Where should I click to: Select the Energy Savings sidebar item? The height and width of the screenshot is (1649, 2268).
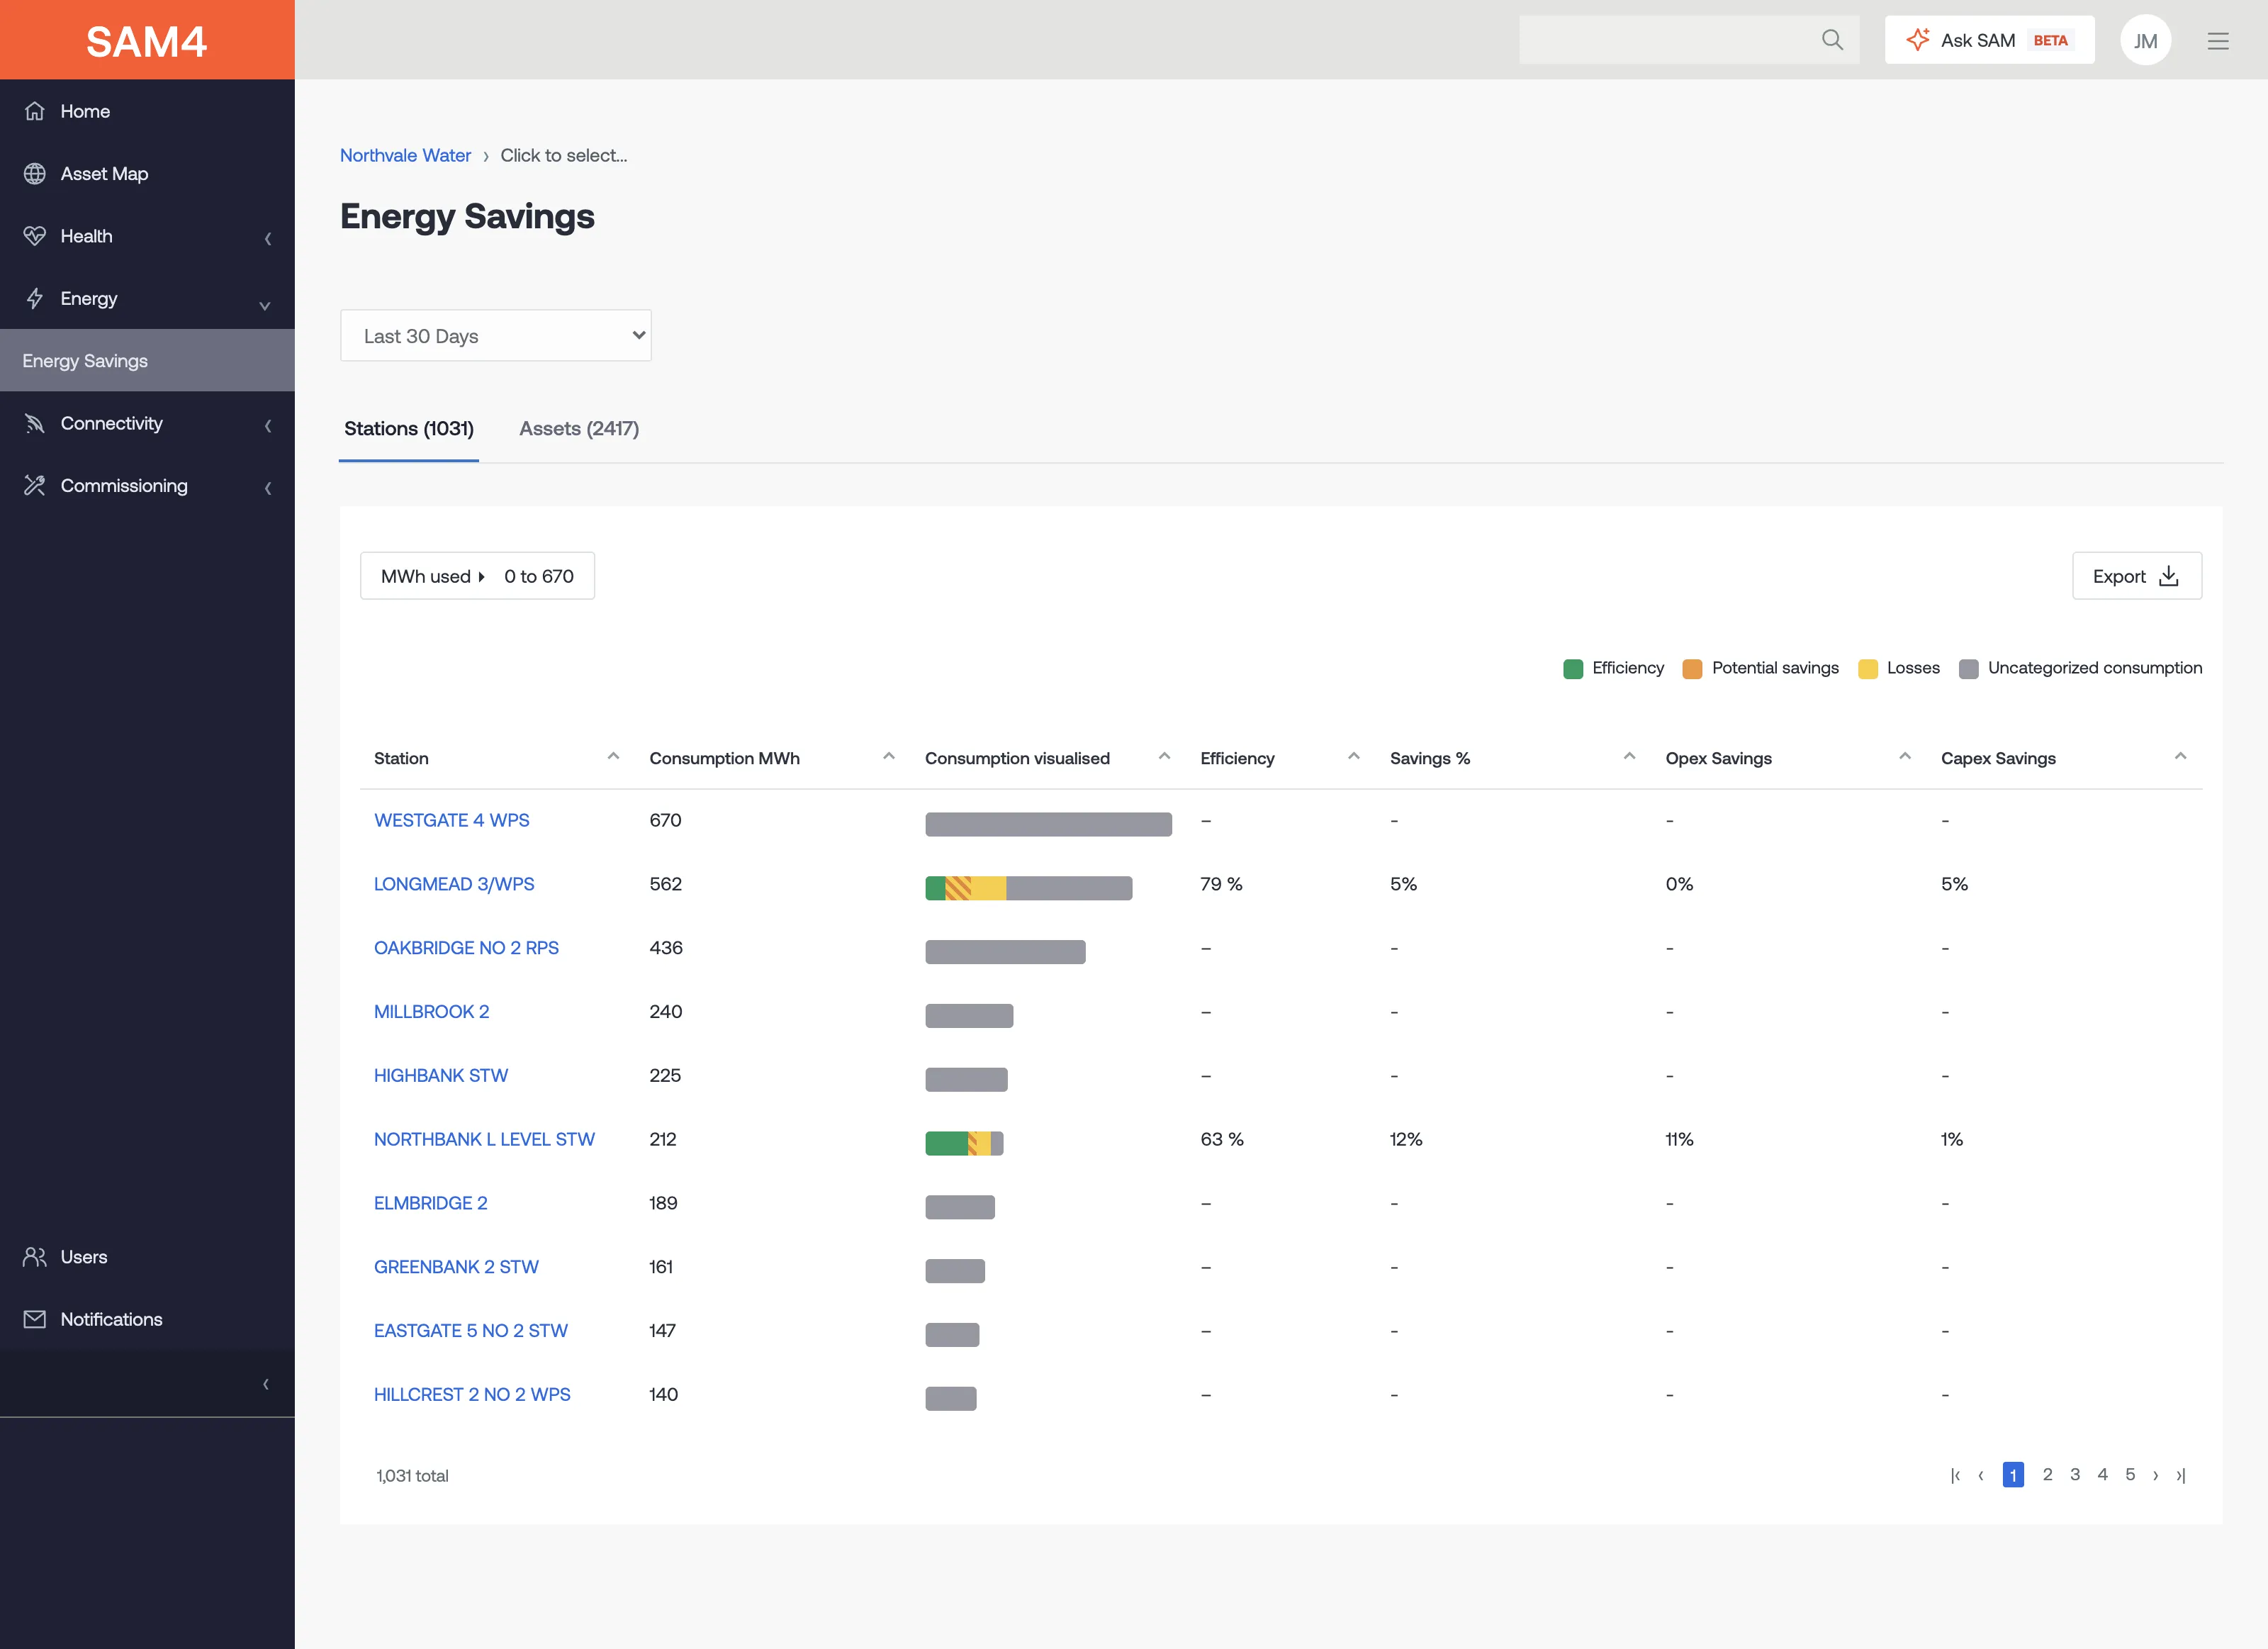147,361
